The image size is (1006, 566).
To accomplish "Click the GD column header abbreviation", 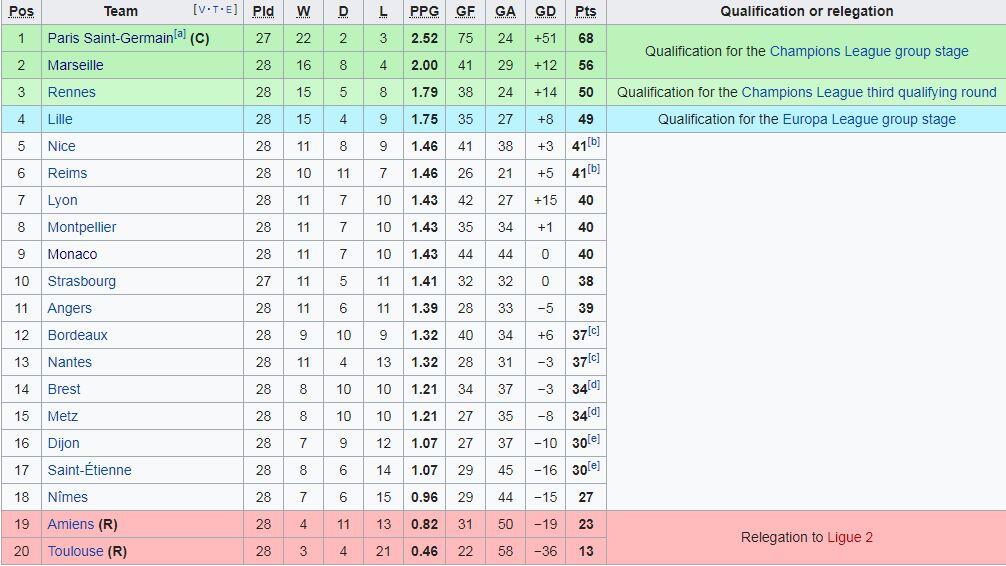I will (x=545, y=12).
